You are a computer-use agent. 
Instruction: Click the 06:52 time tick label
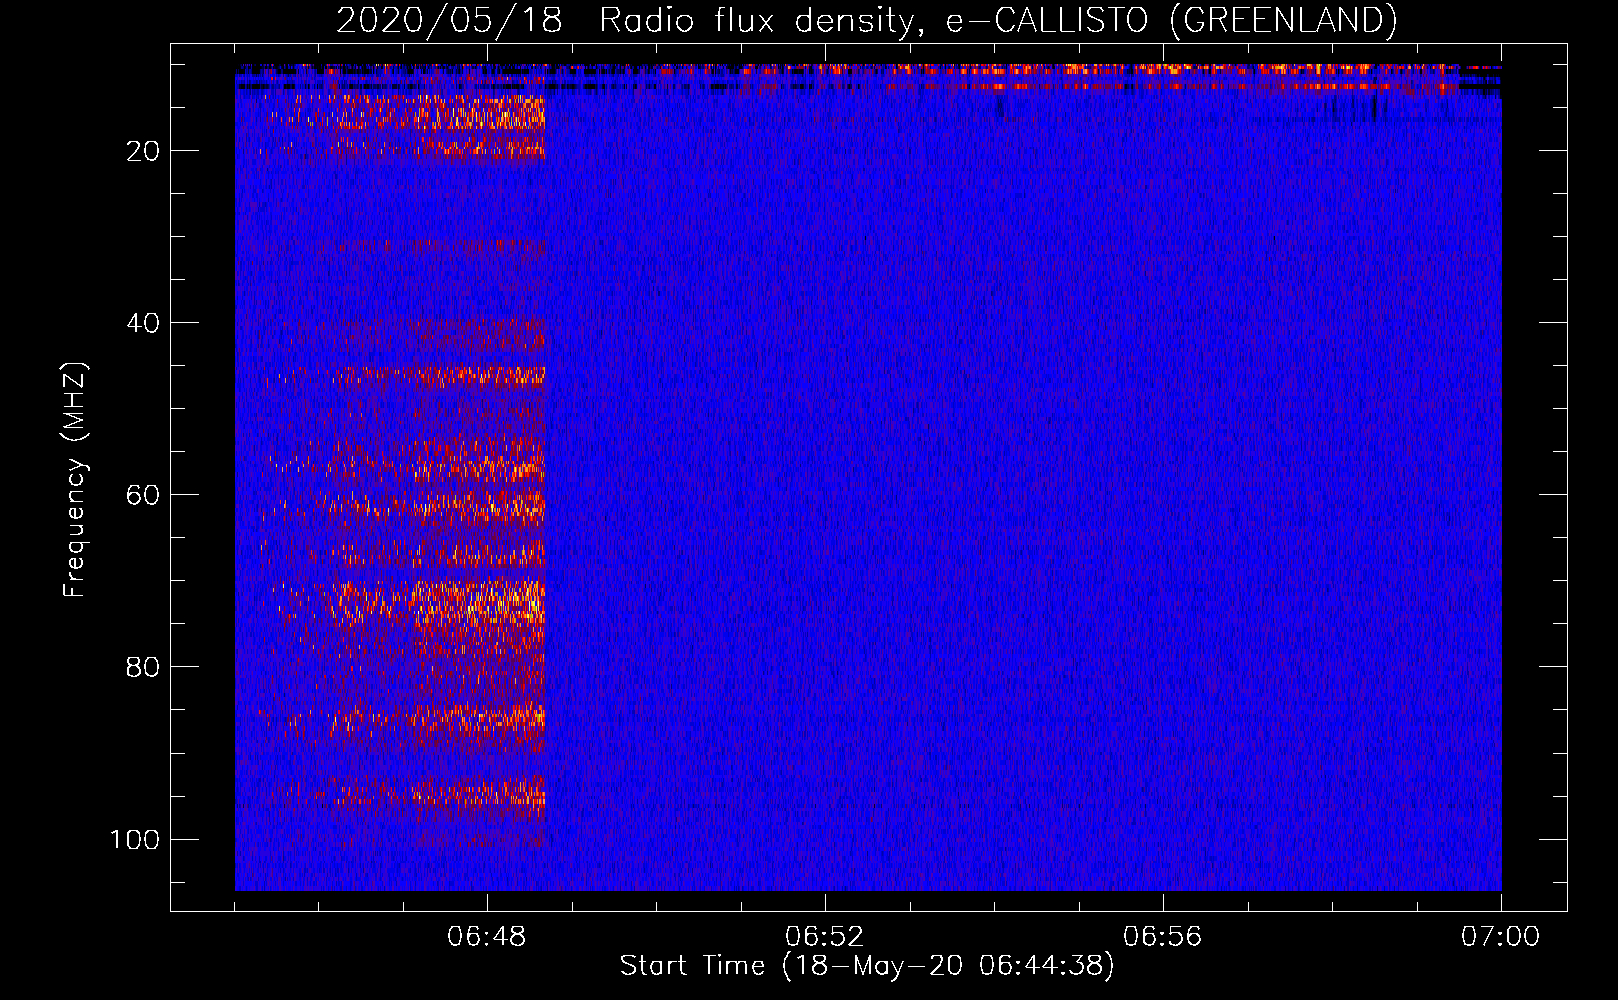[825, 937]
